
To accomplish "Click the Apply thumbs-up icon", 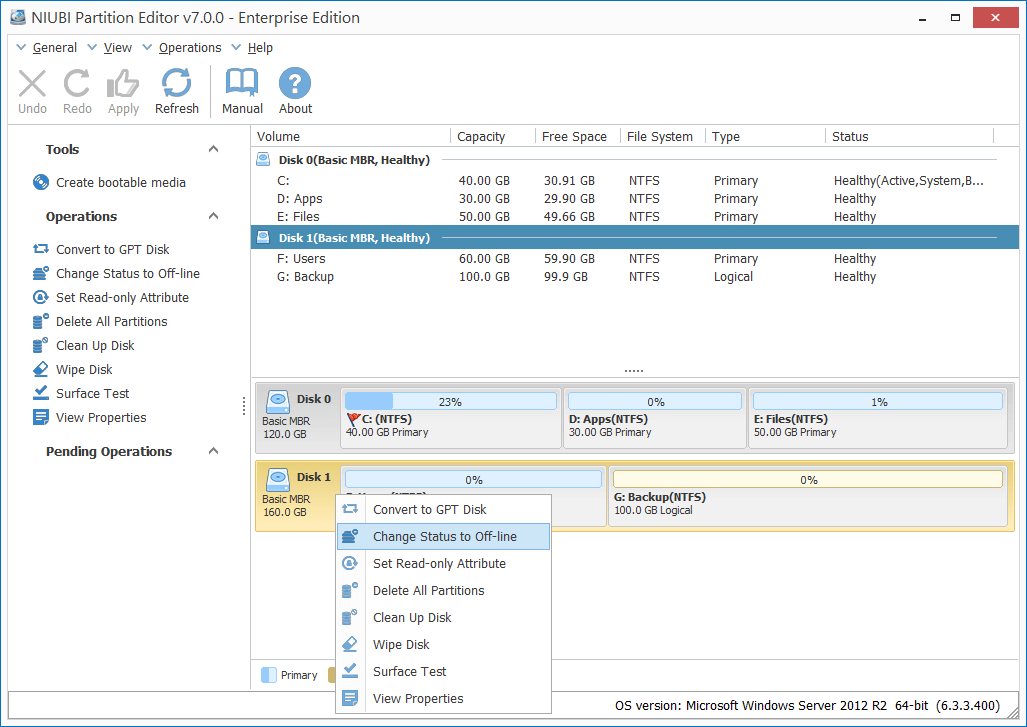I will click(x=123, y=84).
